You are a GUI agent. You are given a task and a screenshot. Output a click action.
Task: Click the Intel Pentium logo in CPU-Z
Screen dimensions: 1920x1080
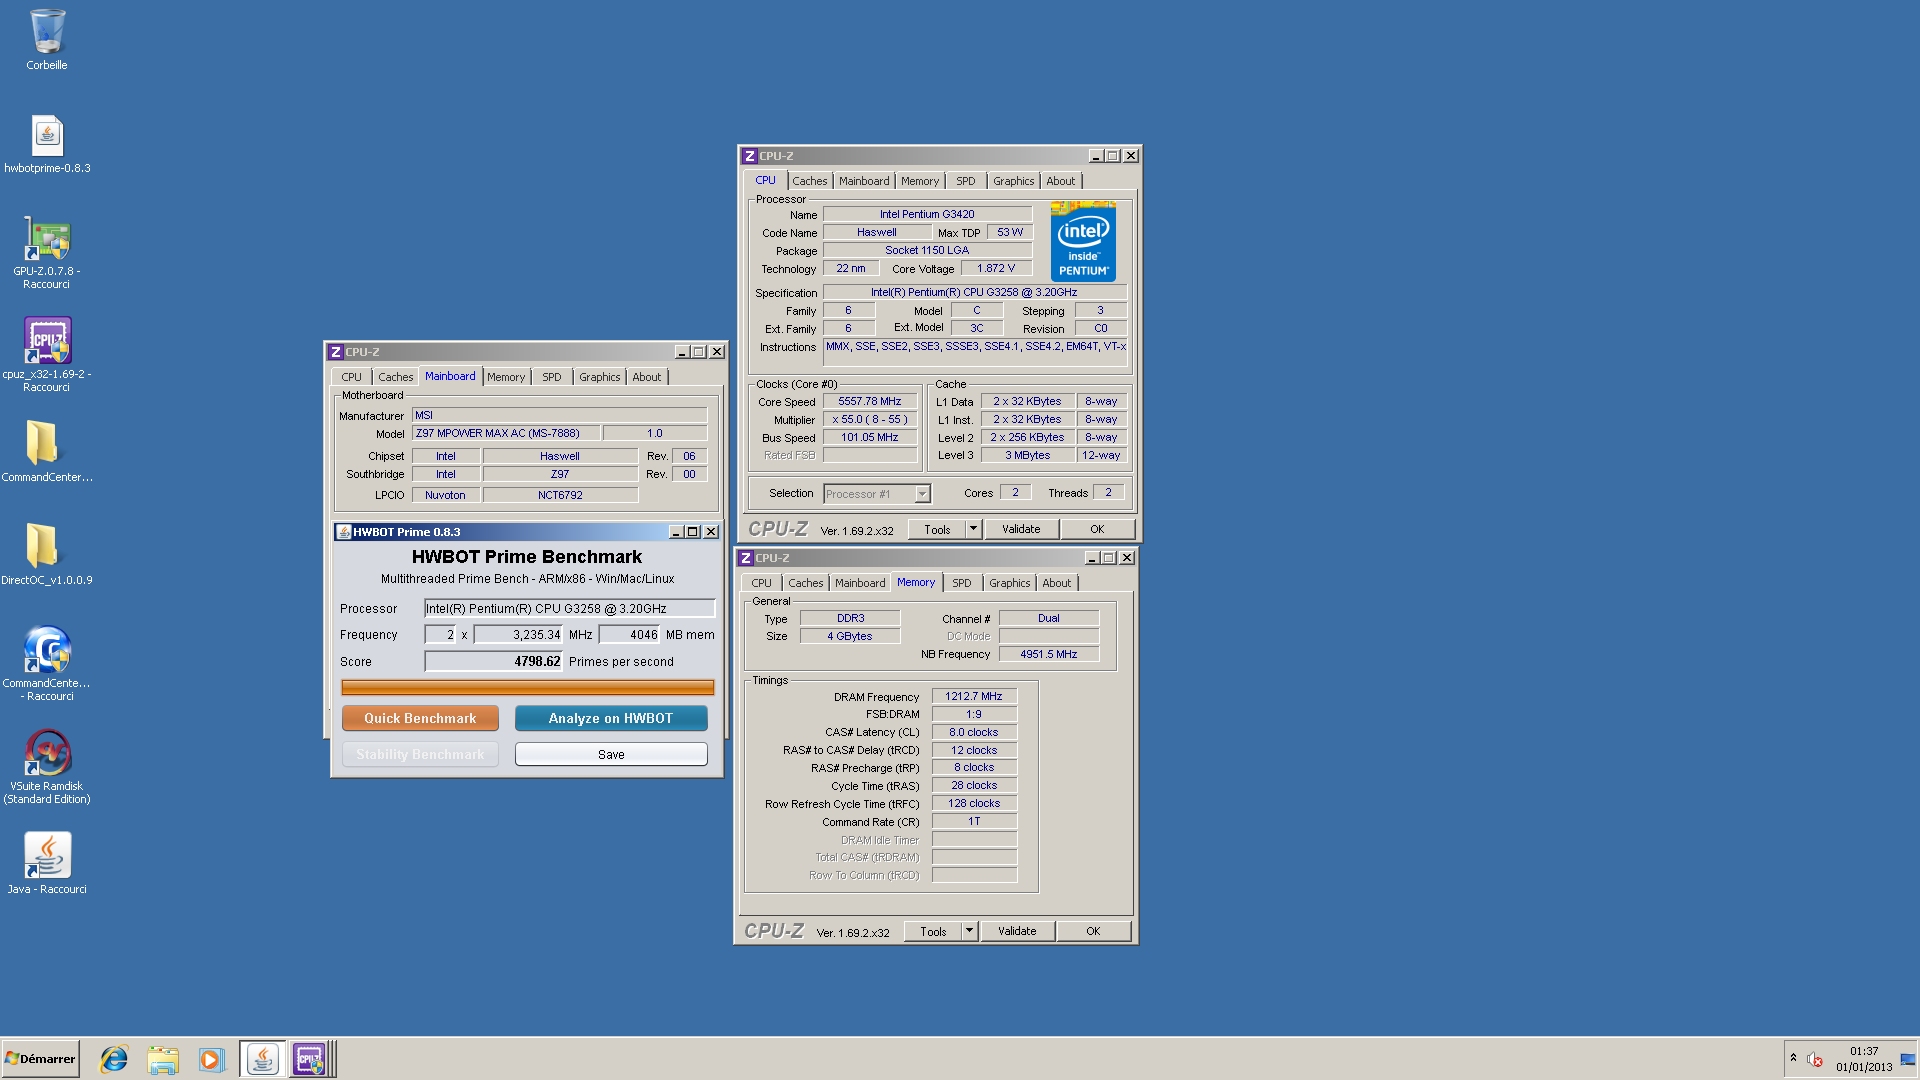tap(1083, 241)
